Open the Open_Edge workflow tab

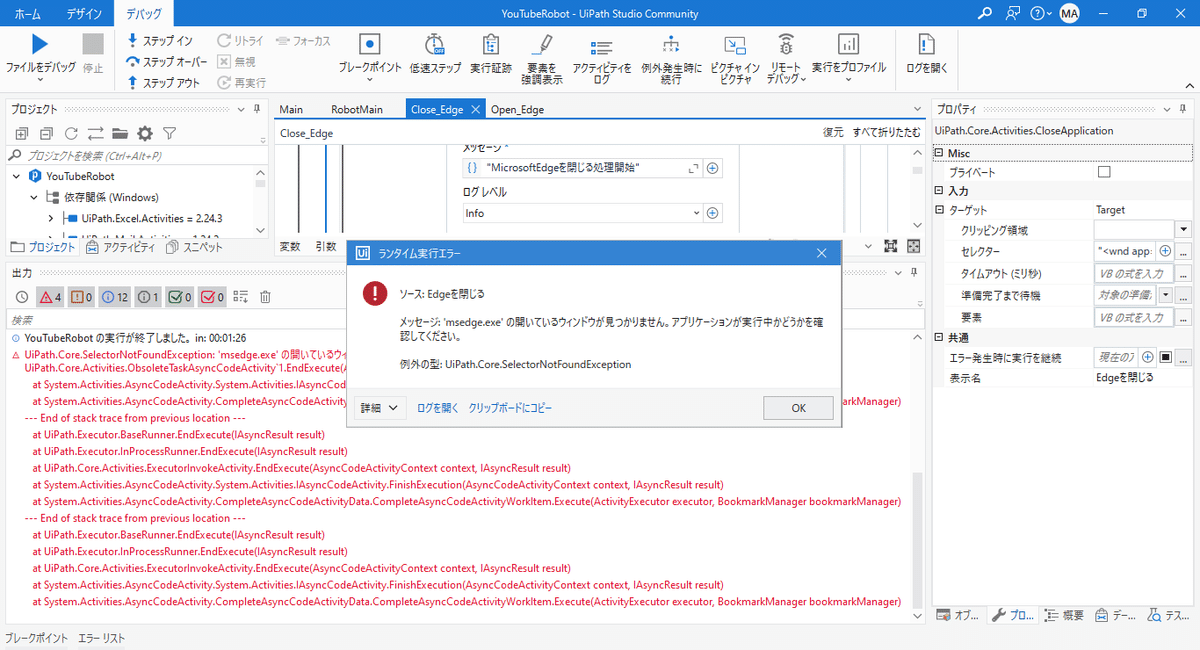(518, 109)
